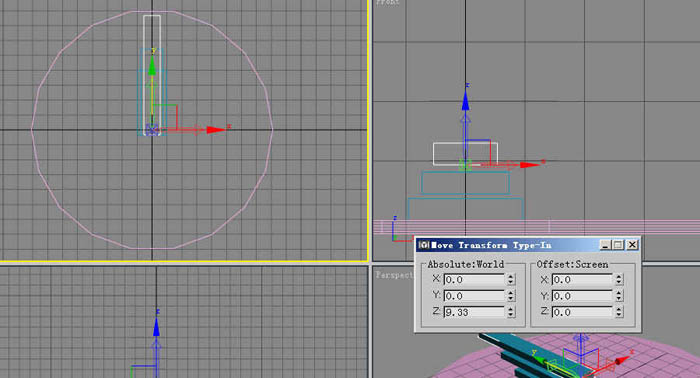Maximize the Move Transform Type-In dialog
700x378 pixels.
click(618, 245)
